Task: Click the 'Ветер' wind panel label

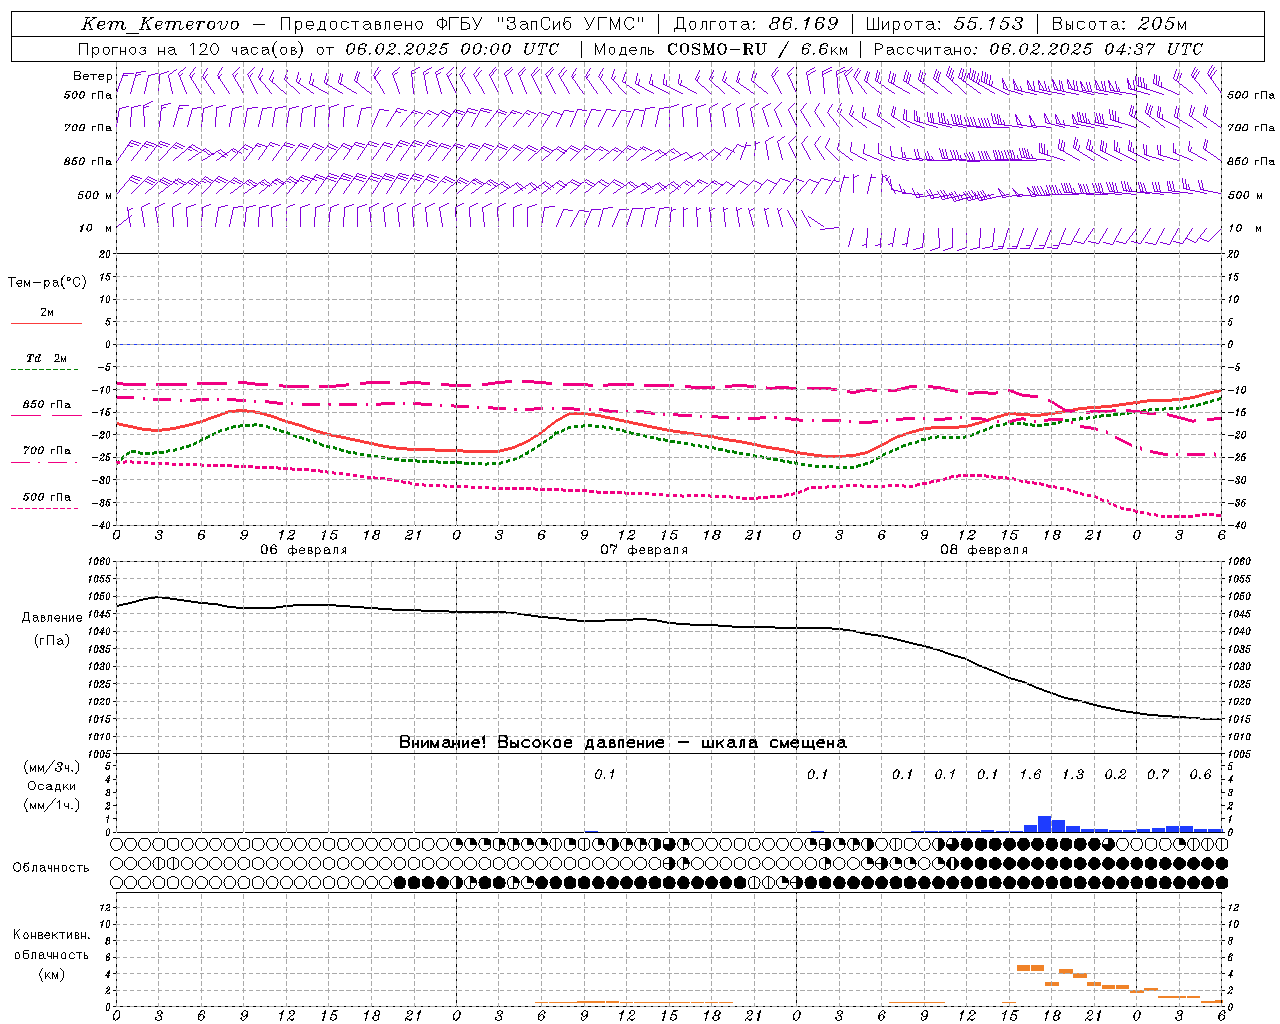Action: pyautogui.click(x=92, y=76)
